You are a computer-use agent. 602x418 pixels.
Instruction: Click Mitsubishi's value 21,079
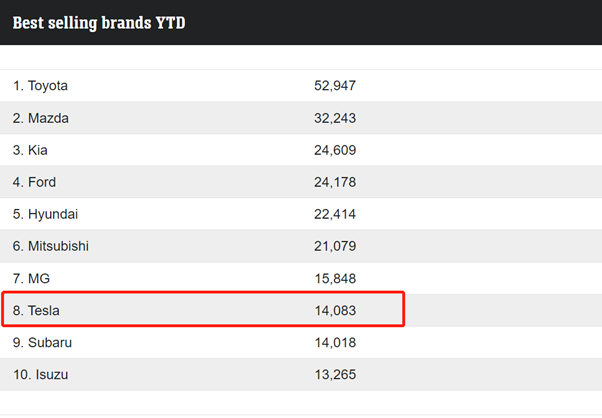pos(335,246)
